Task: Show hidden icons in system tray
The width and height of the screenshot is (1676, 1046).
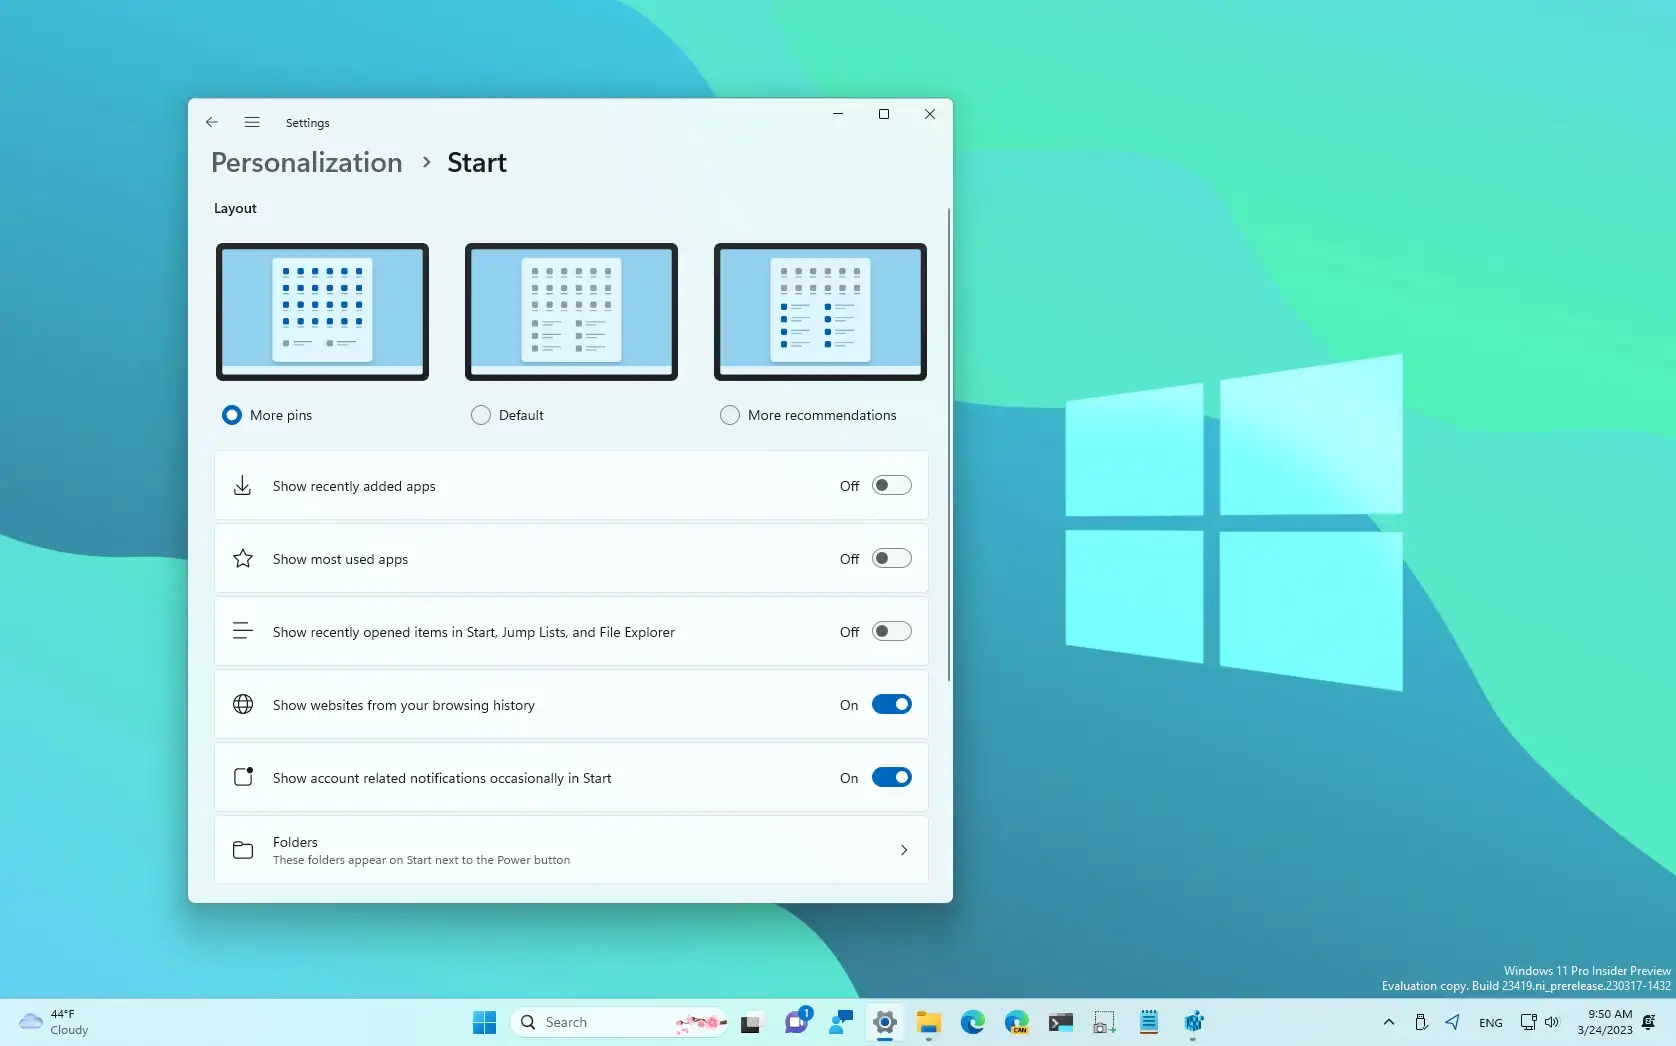Action: (x=1389, y=1022)
